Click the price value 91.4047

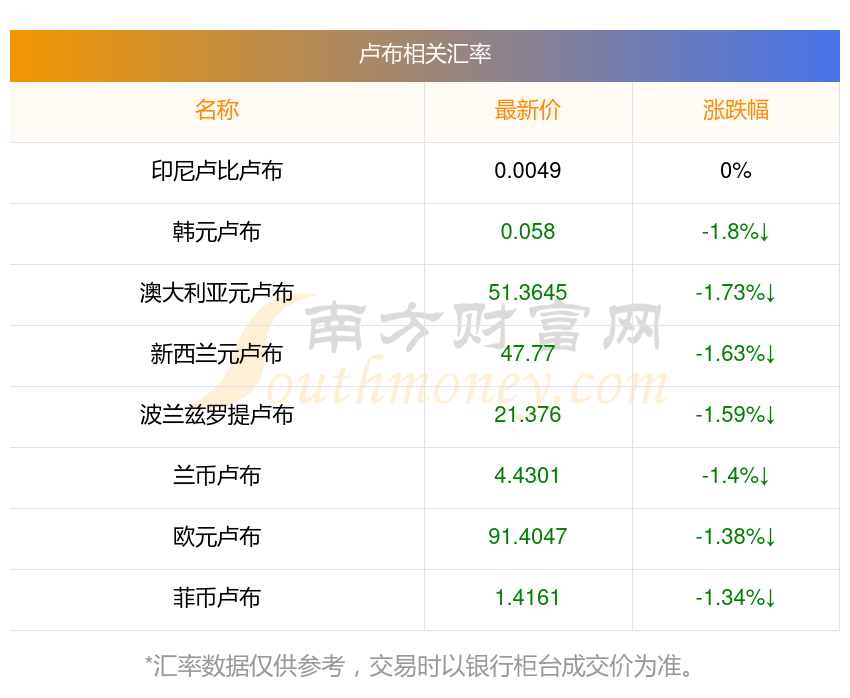[x=527, y=537]
